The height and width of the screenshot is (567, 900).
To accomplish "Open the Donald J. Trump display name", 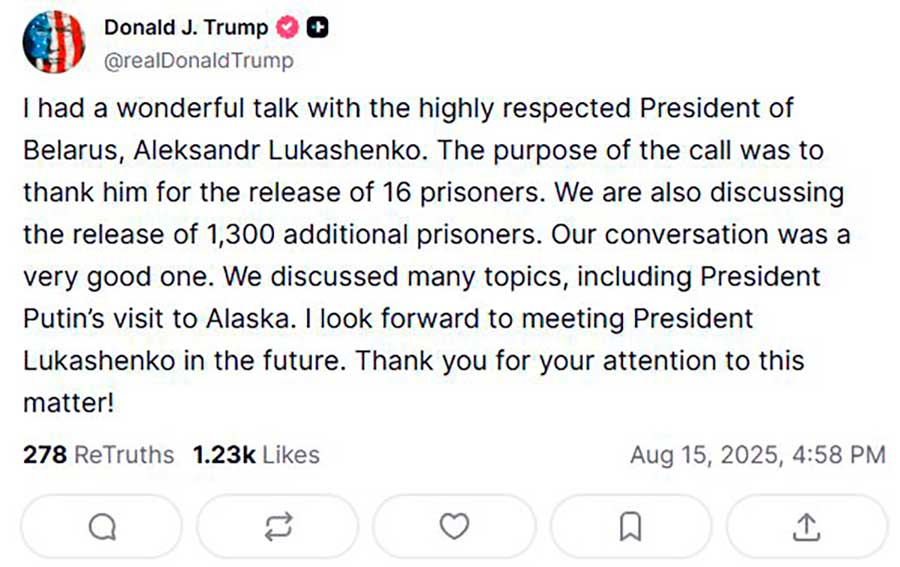I will pos(186,28).
